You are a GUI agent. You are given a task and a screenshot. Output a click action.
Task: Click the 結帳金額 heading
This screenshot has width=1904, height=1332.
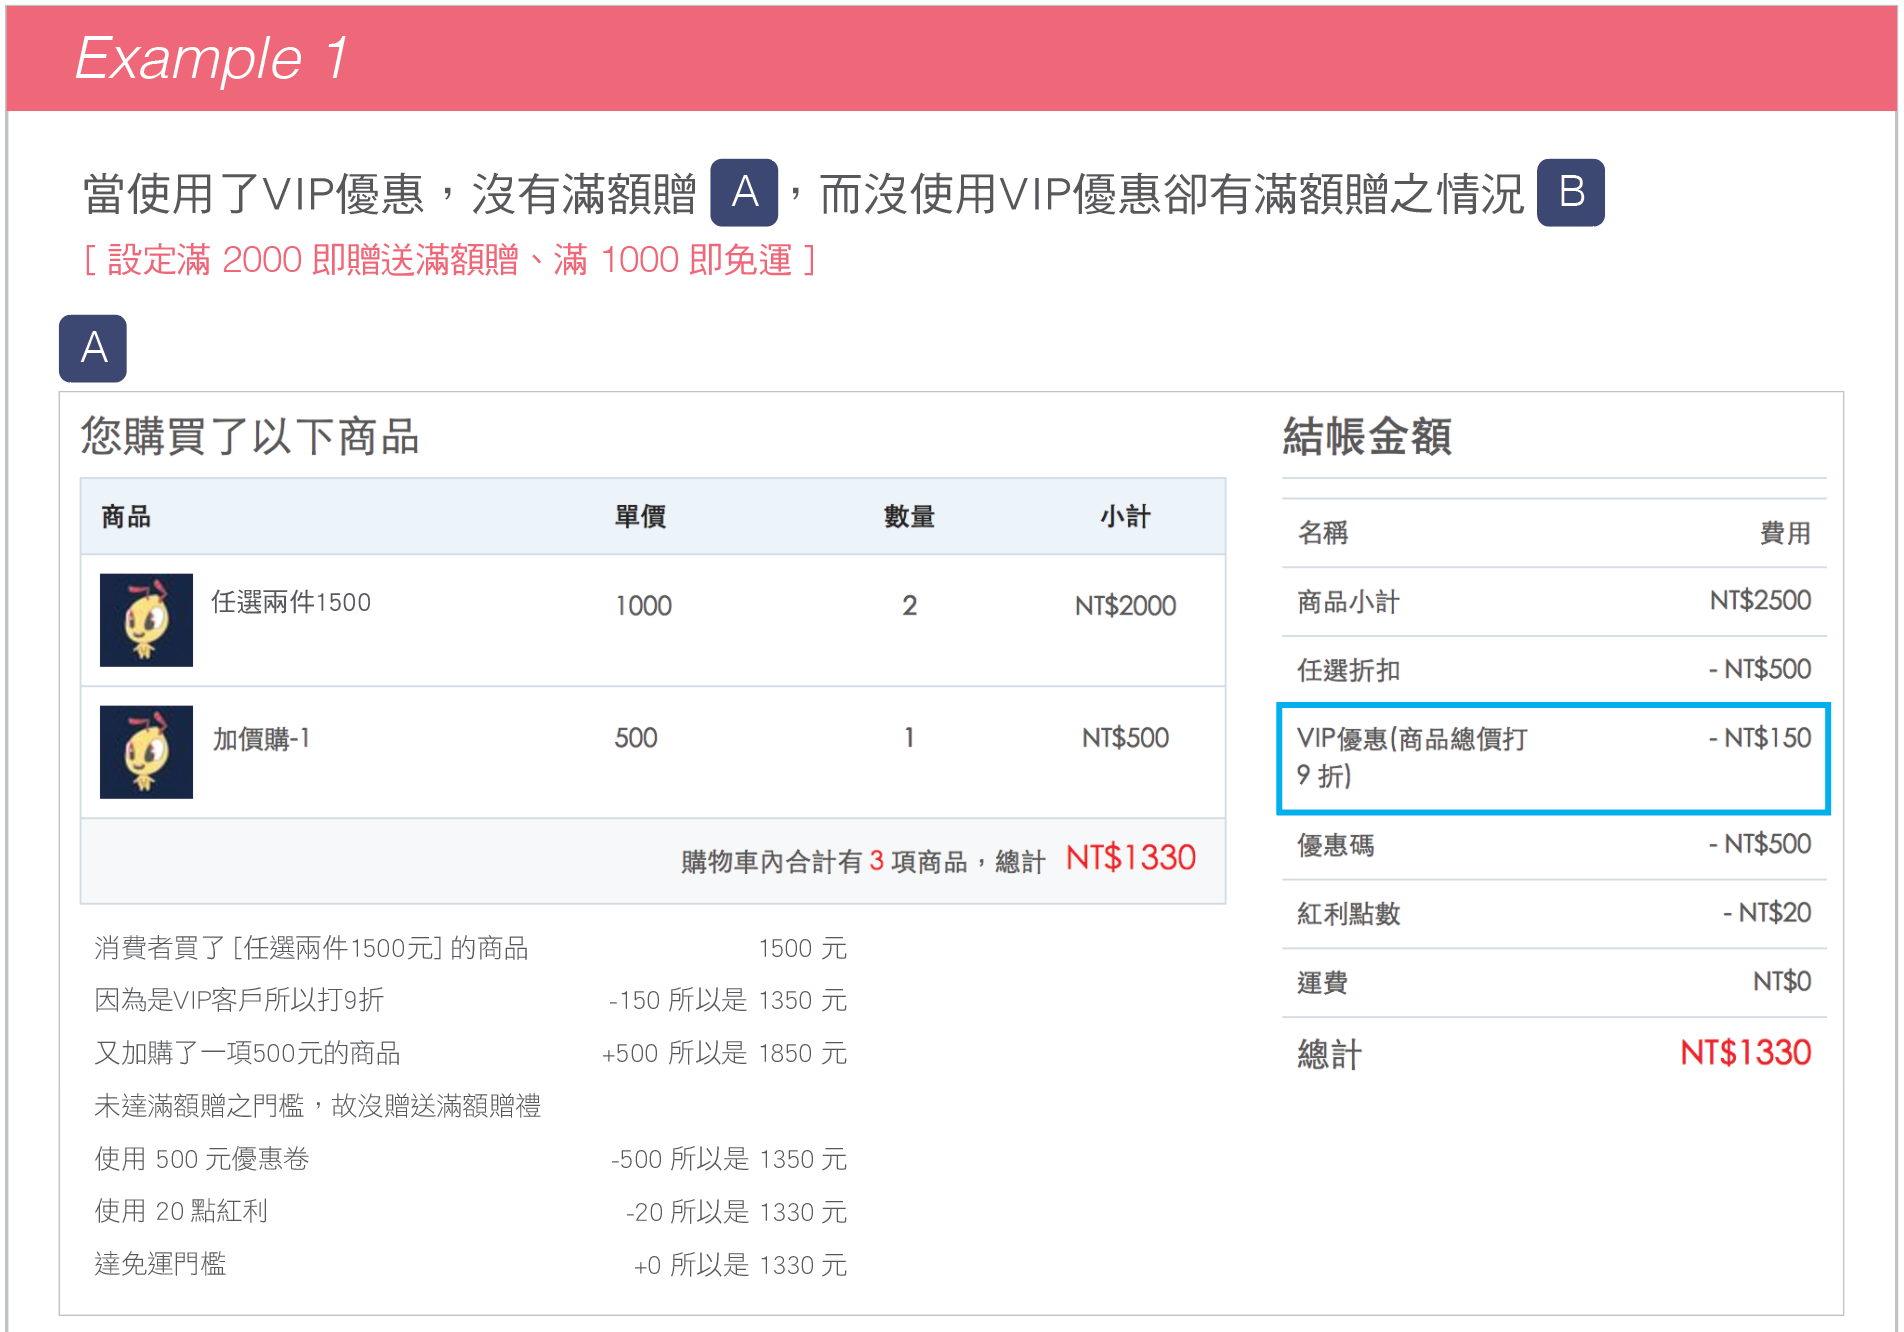click(1367, 437)
